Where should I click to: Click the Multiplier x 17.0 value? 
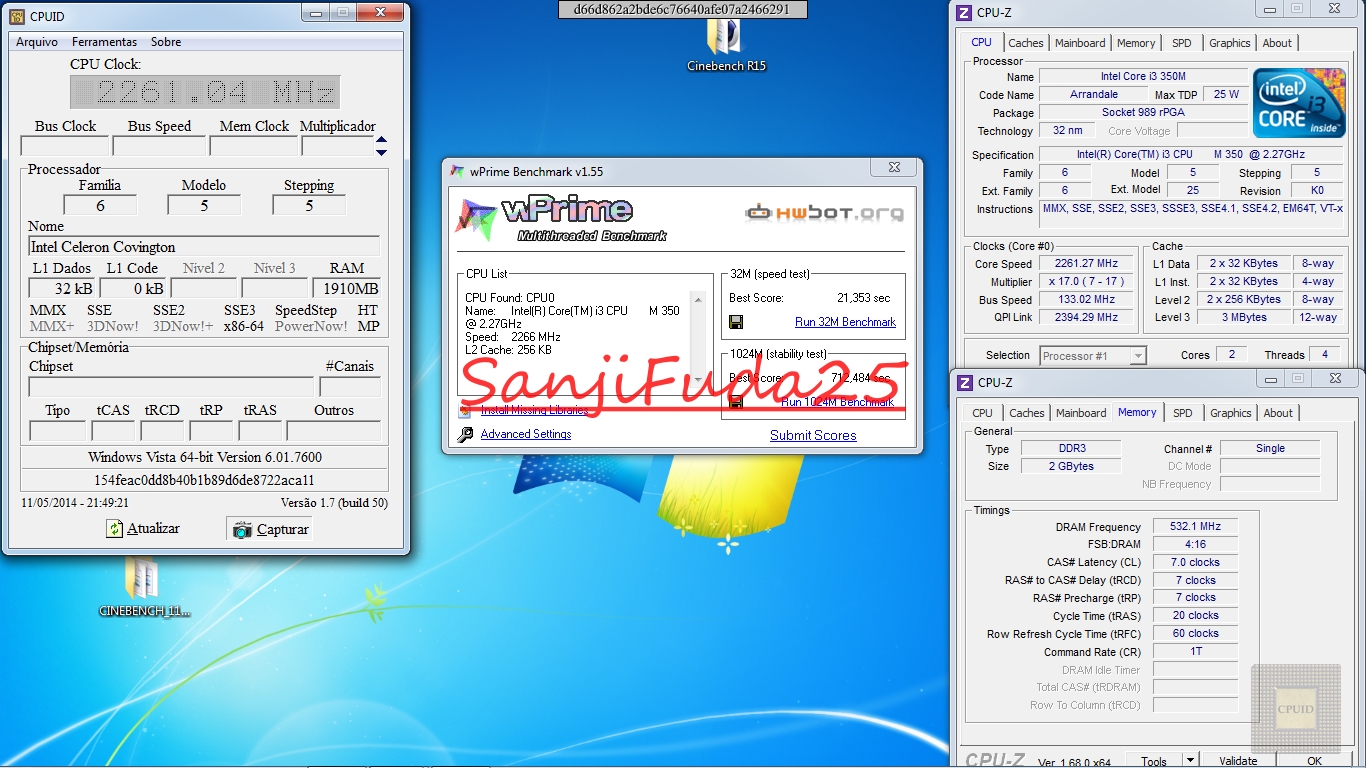click(1086, 282)
